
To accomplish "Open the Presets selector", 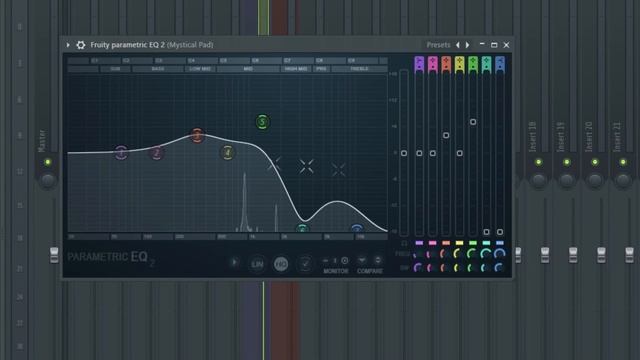I will [438, 45].
